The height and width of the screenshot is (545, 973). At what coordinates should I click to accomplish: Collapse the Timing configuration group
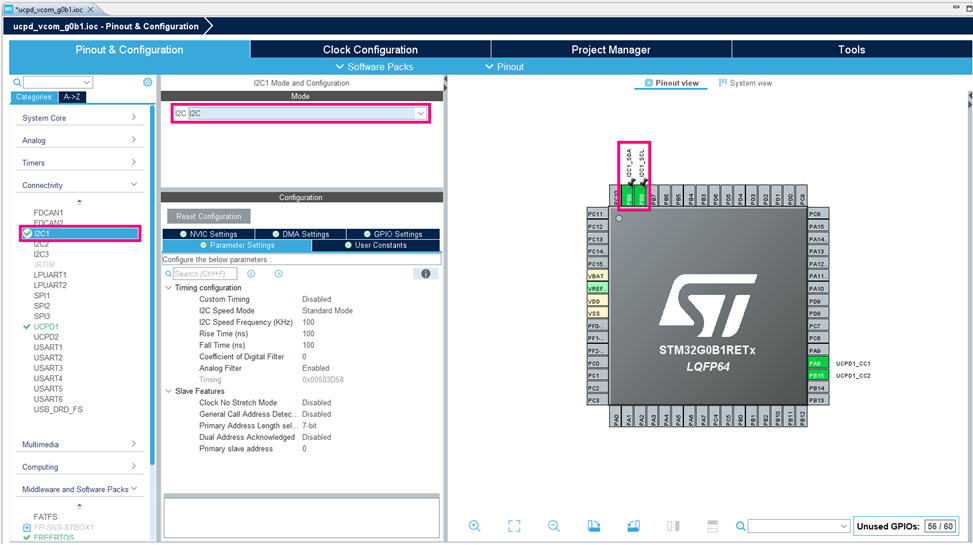tap(168, 288)
